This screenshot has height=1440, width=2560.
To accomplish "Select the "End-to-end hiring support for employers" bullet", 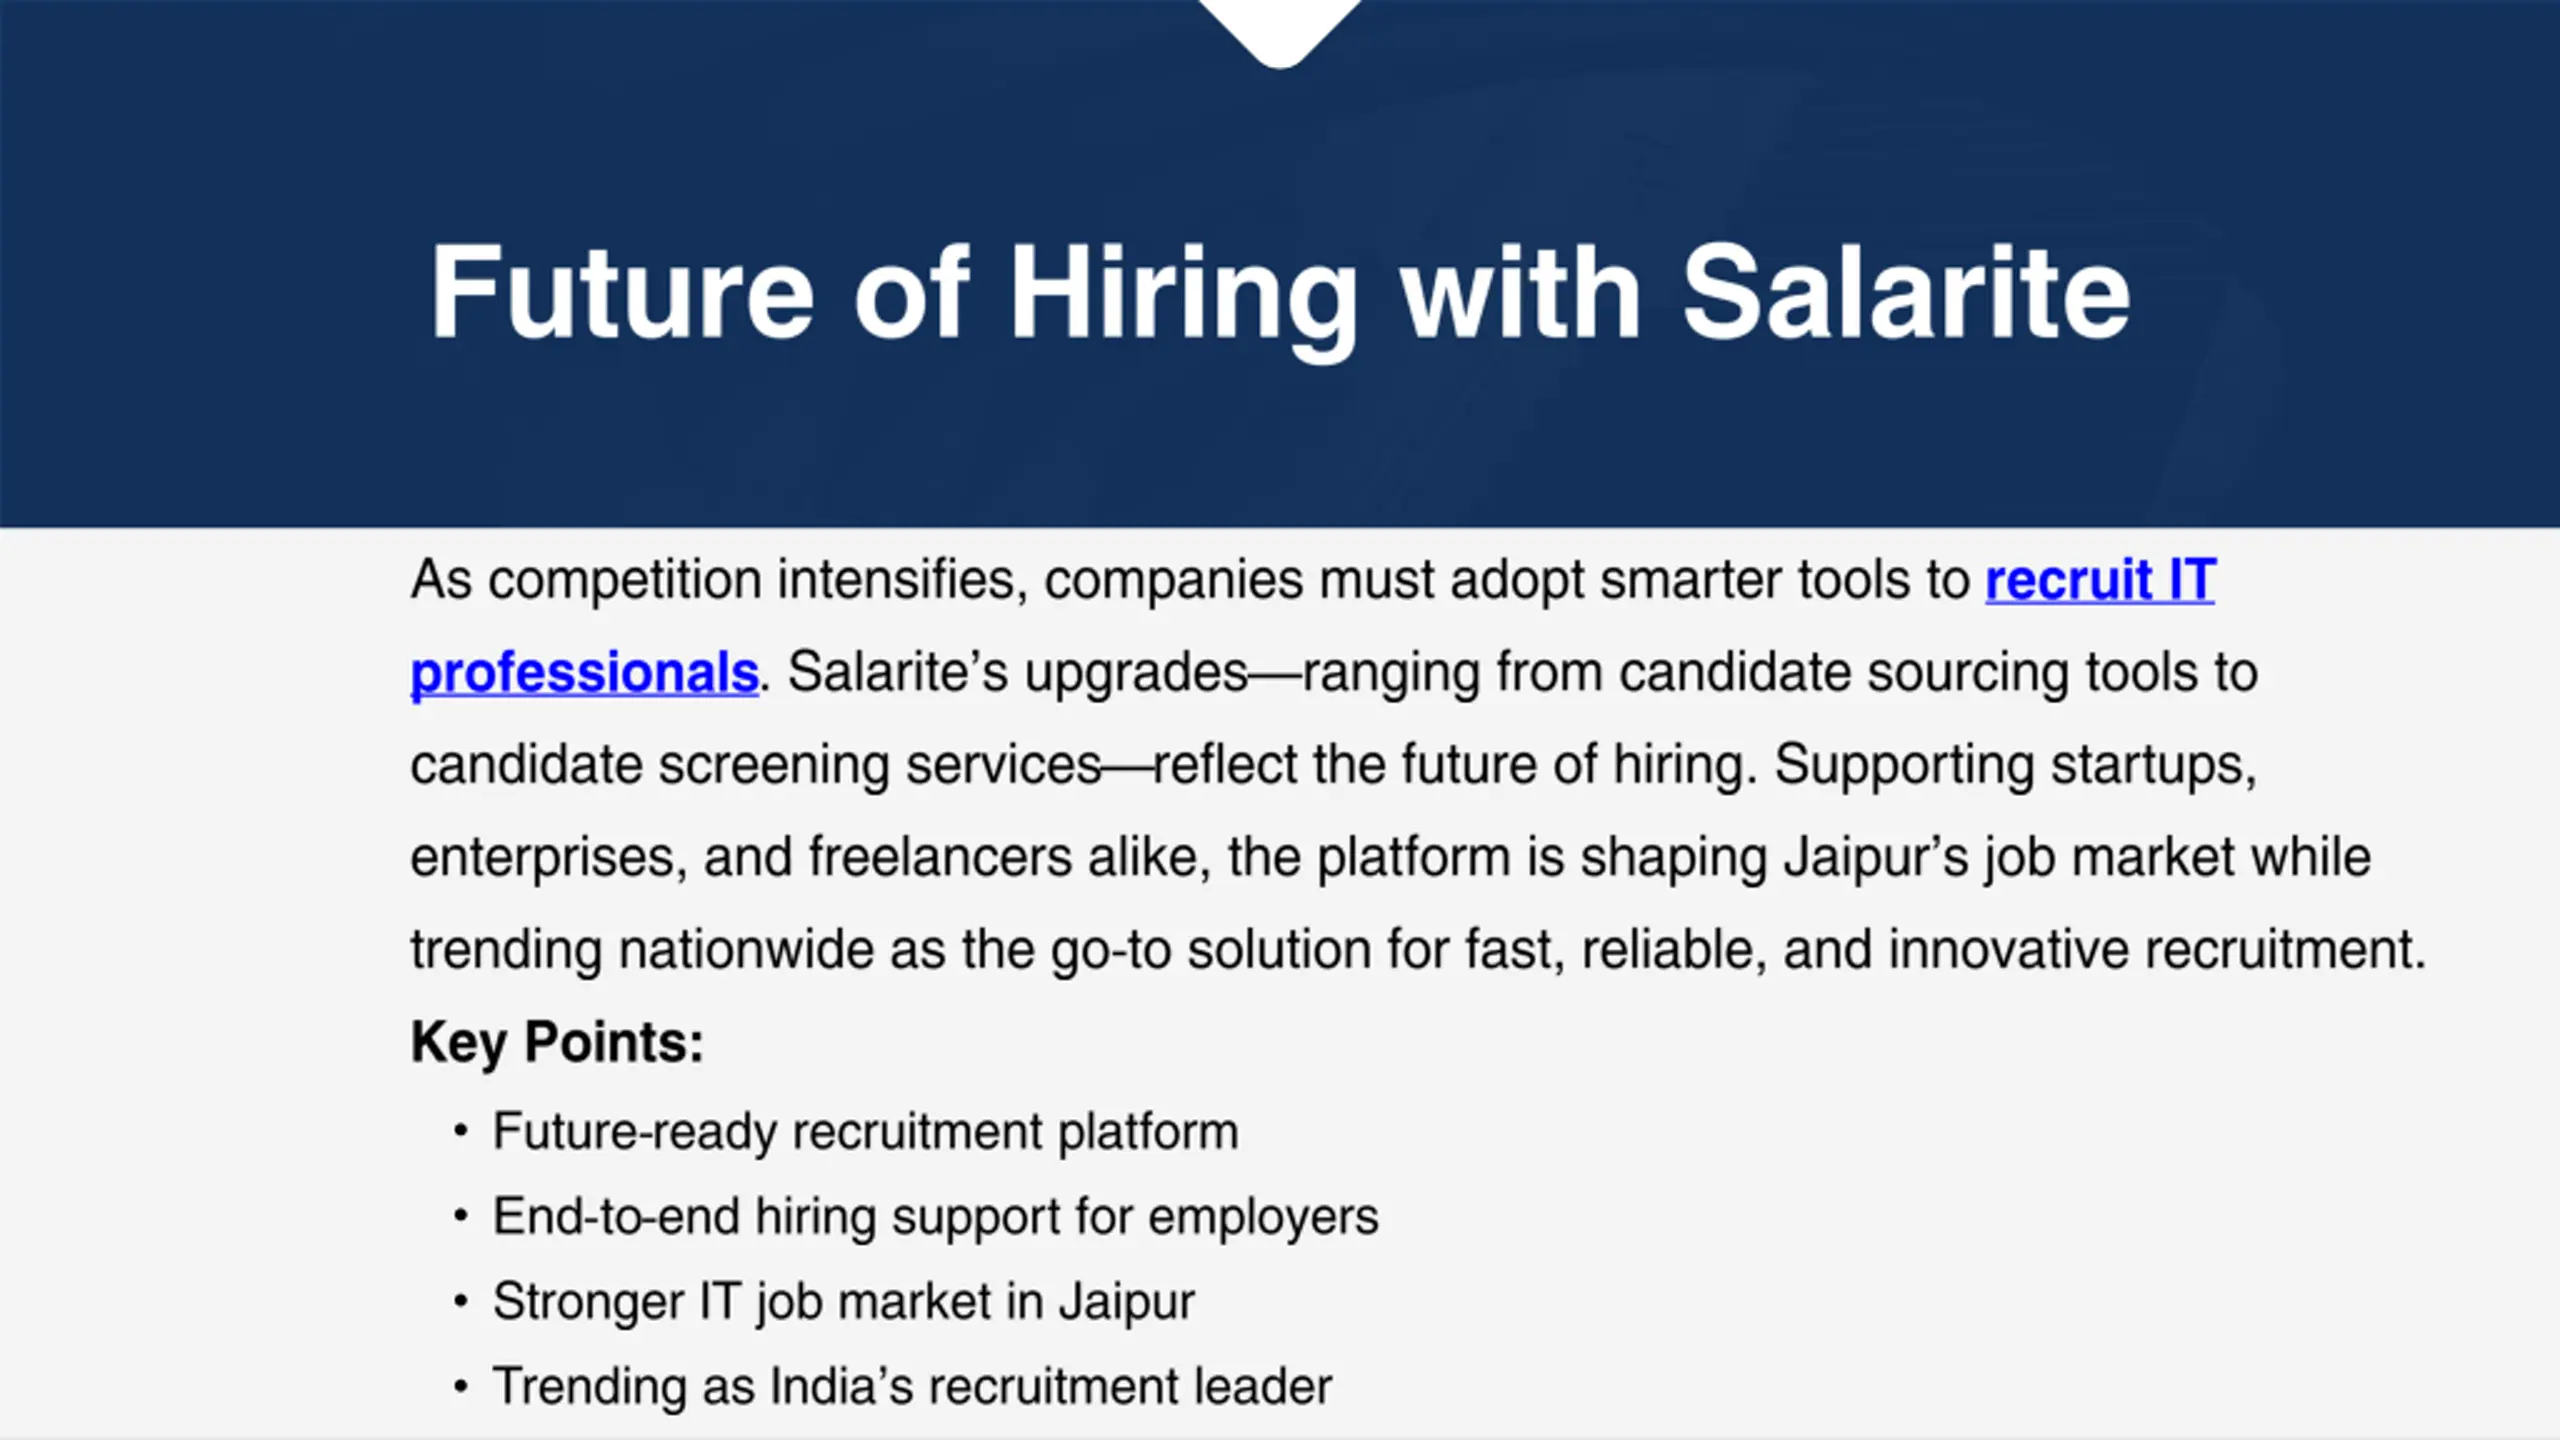I will tap(935, 1217).
